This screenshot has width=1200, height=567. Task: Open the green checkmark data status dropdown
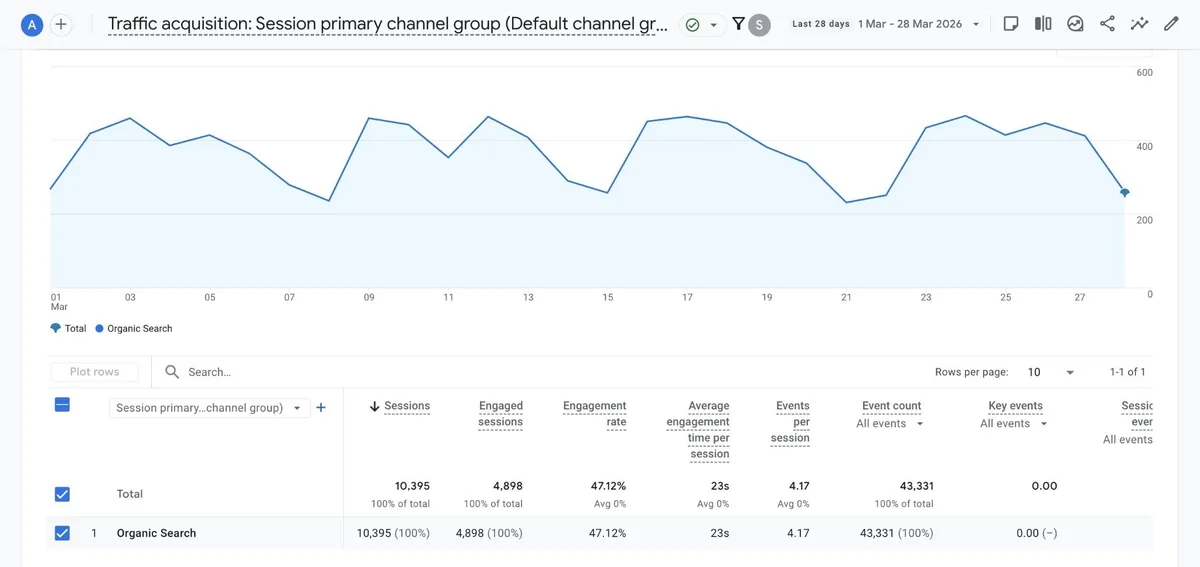702,25
